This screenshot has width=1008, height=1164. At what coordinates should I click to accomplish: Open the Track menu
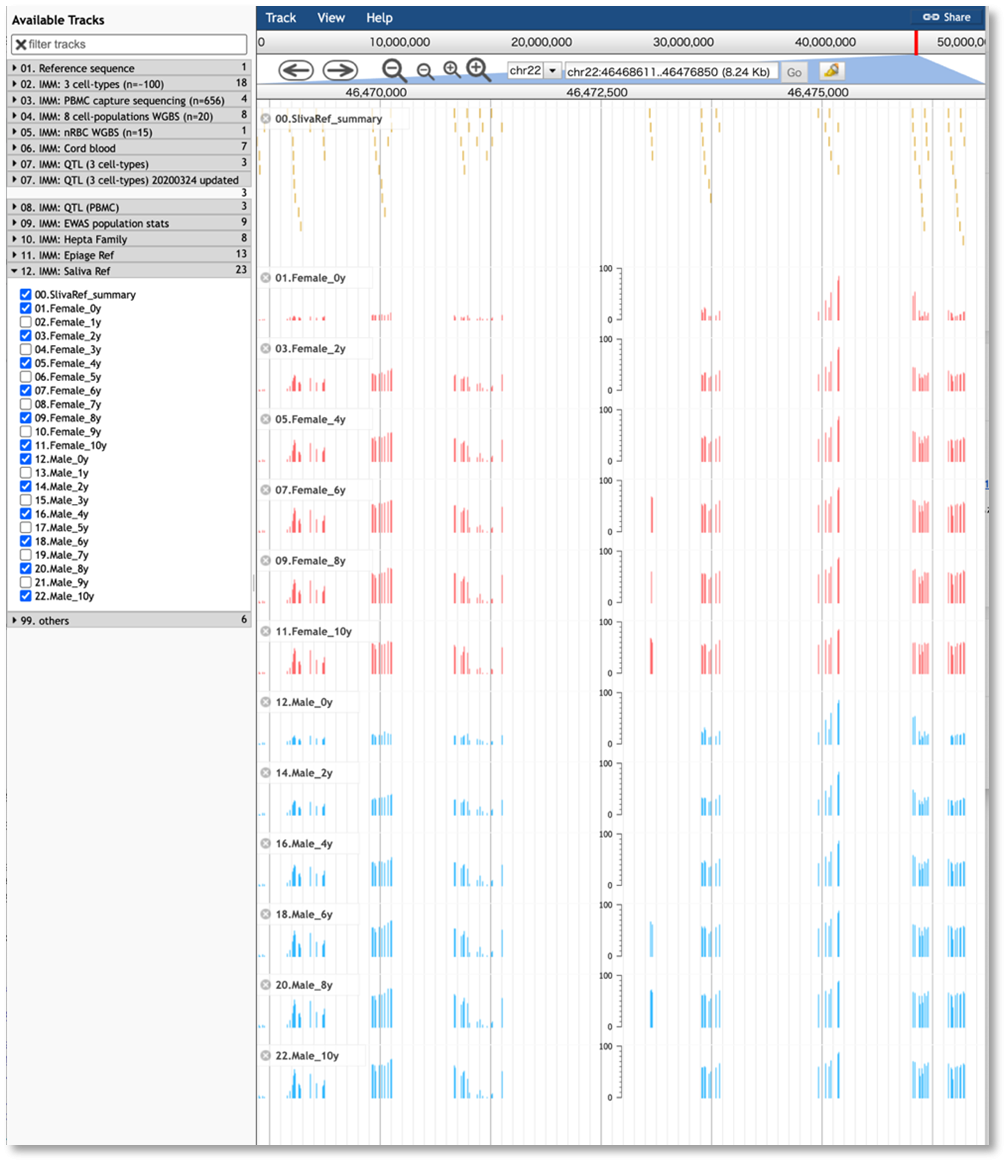[281, 18]
